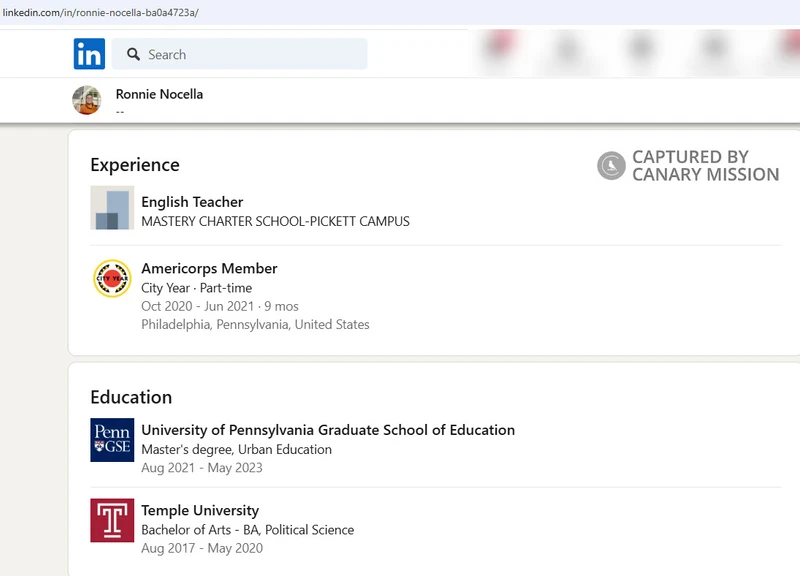800x576 pixels.
Task: Select Aug 2021 - May 2023 dates
Action: click(202, 468)
